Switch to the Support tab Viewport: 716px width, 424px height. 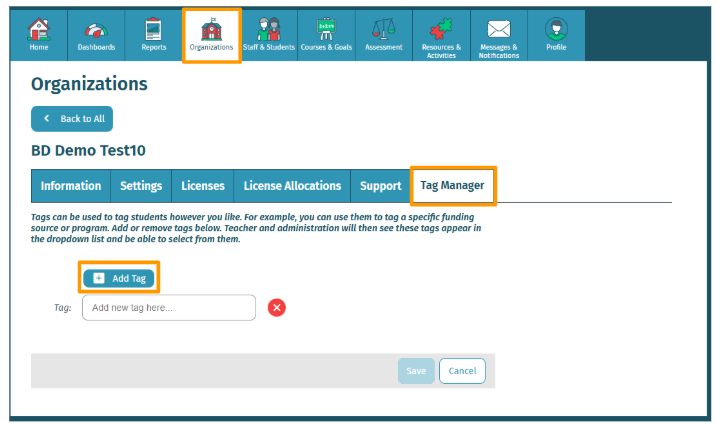[380, 186]
